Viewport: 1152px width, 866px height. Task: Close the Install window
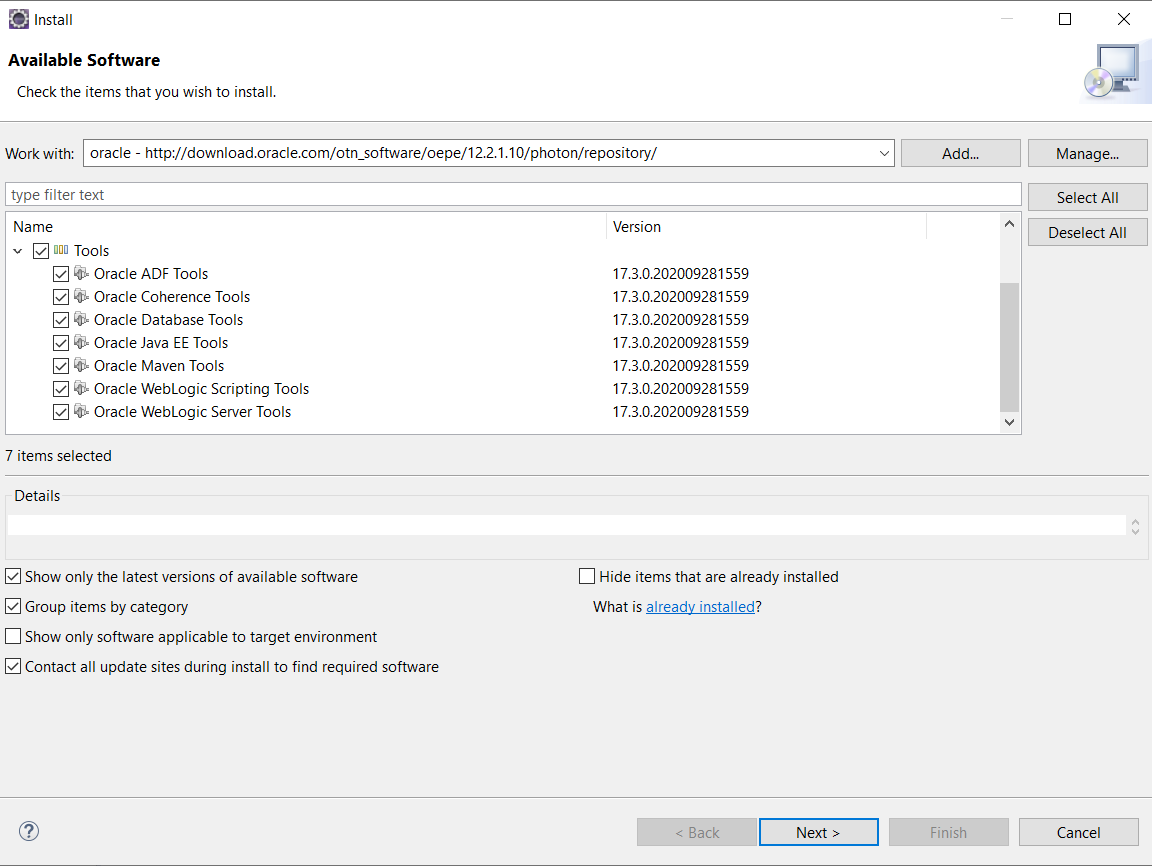pyautogui.click(x=1123, y=19)
